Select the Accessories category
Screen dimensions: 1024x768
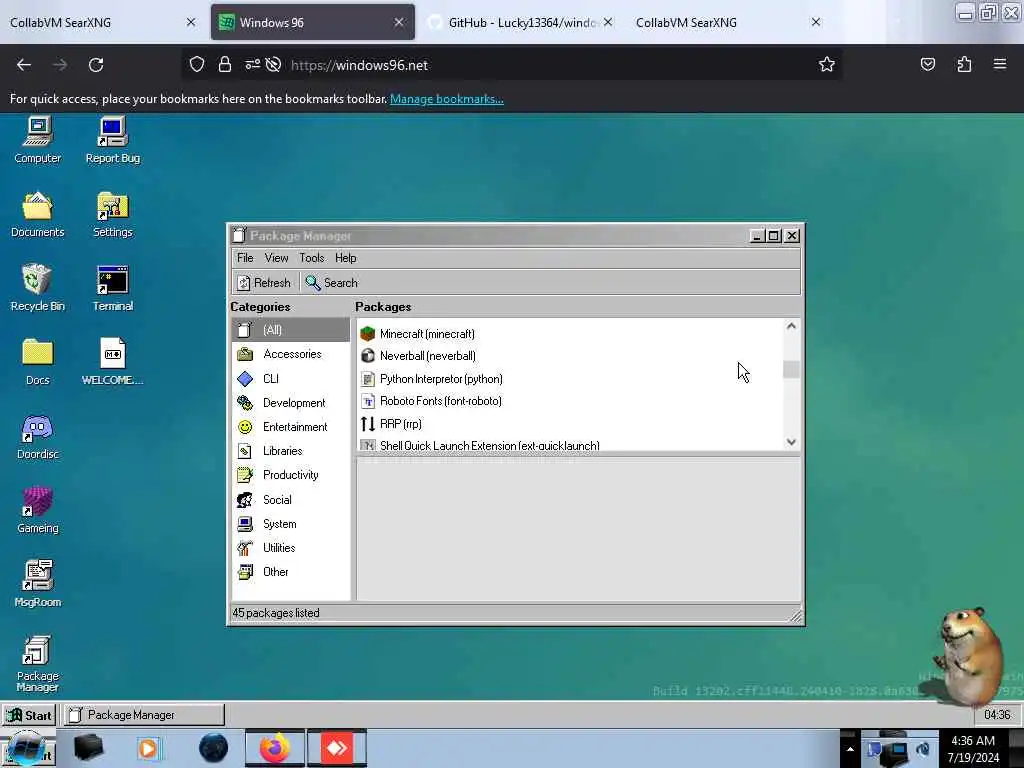point(291,354)
